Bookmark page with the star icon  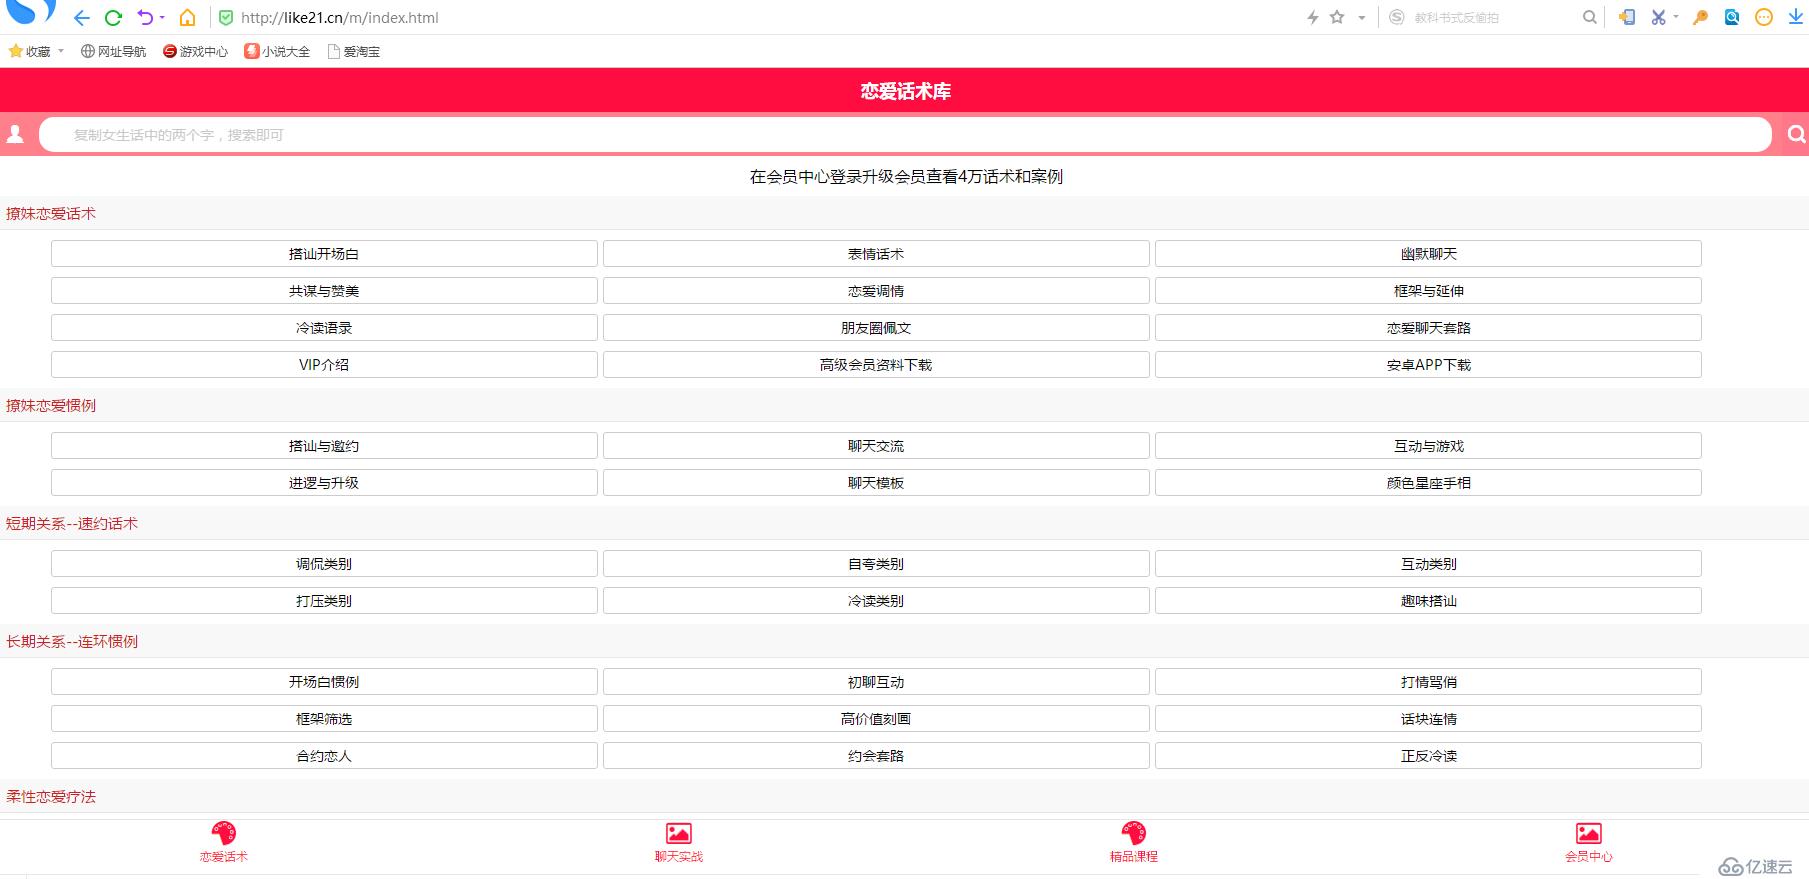(x=1337, y=17)
